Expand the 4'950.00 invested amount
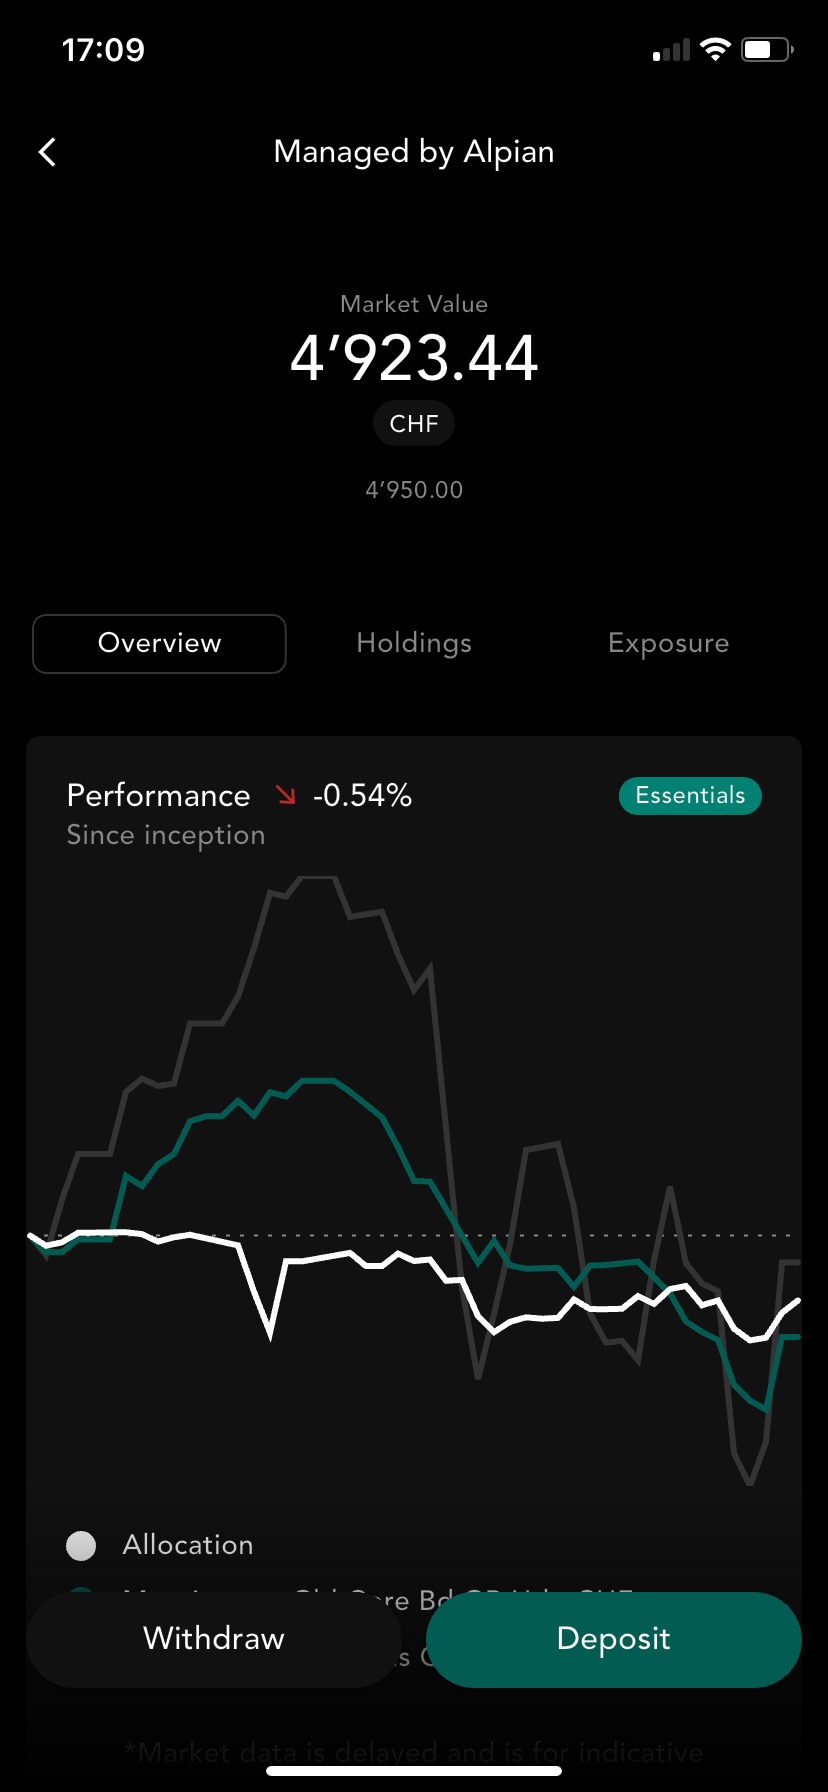The height and width of the screenshot is (1792, 828). tap(414, 490)
